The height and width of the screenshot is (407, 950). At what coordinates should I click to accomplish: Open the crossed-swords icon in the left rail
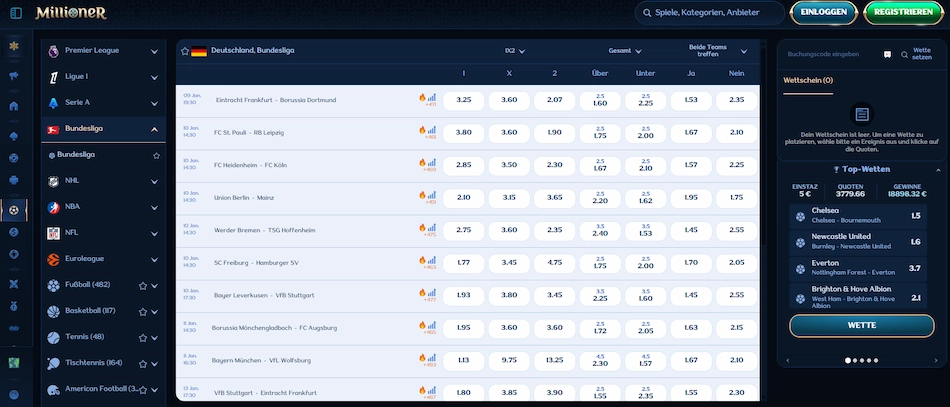[14, 283]
